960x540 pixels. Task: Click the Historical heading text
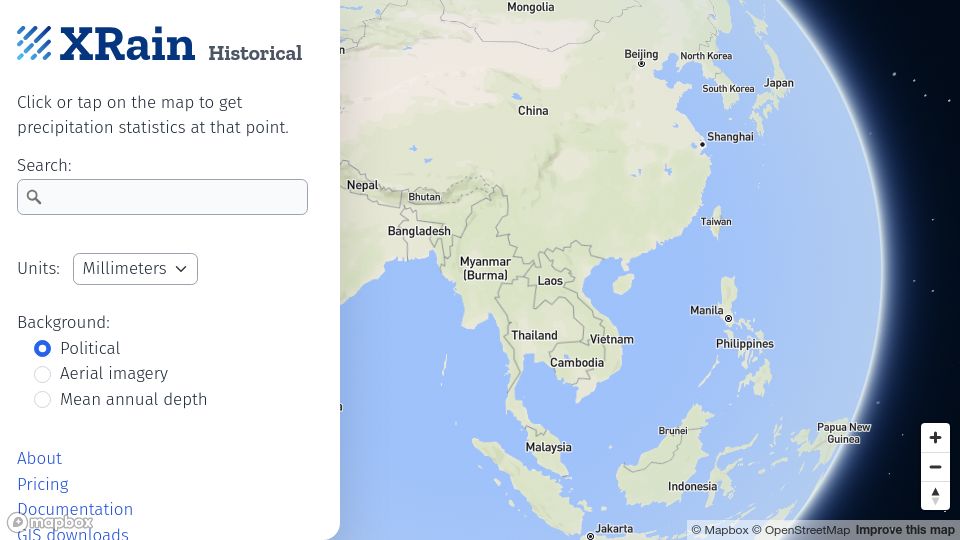(255, 53)
